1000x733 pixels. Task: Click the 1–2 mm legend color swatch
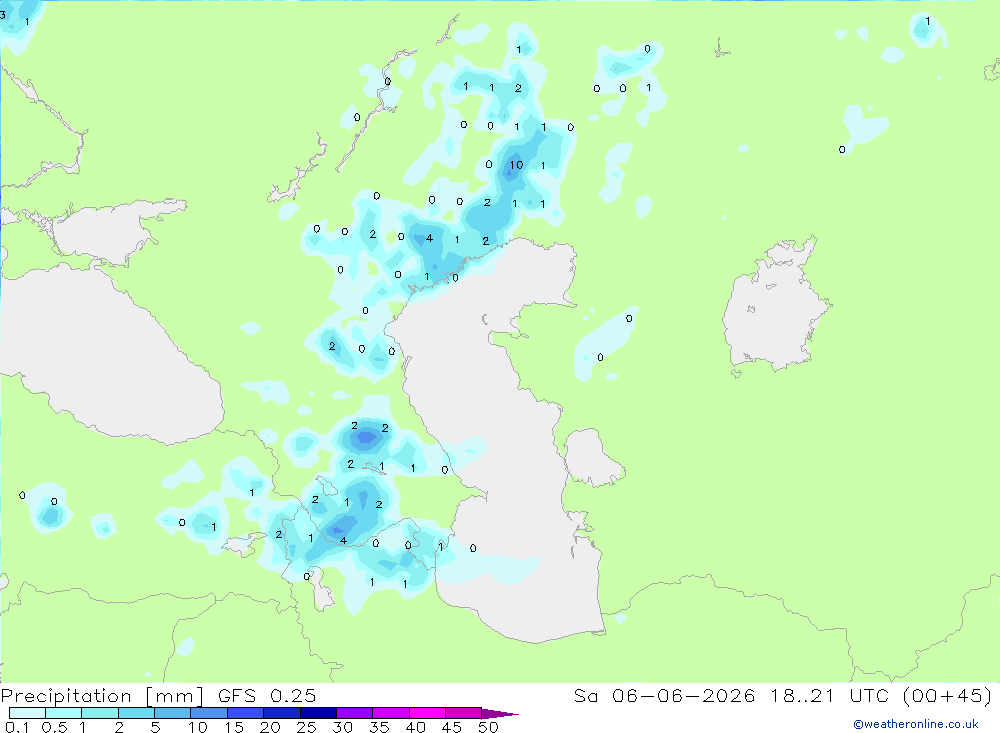click(100, 713)
